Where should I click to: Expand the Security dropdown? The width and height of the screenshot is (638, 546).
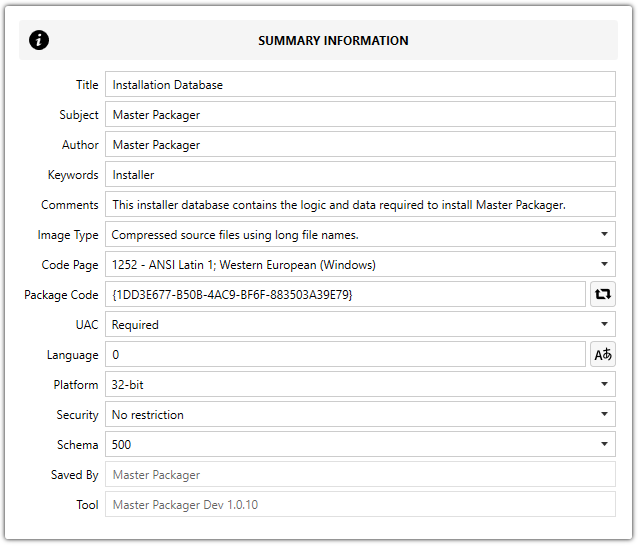[x=360, y=415]
